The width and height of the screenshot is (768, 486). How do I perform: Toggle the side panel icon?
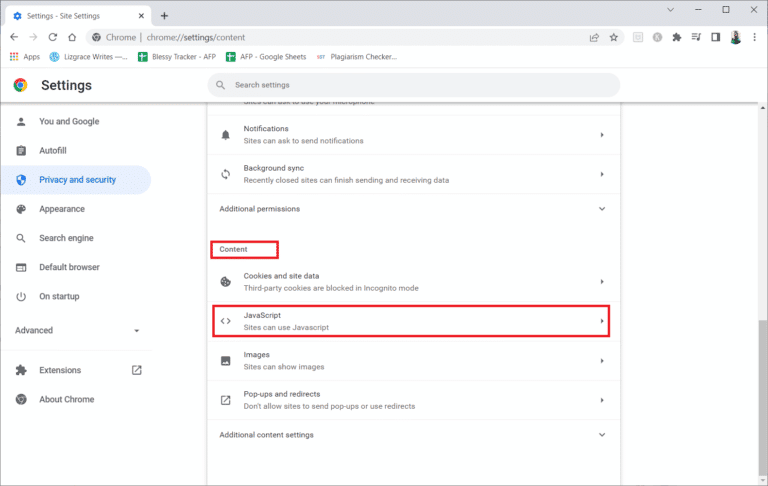[x=716, y=37]
